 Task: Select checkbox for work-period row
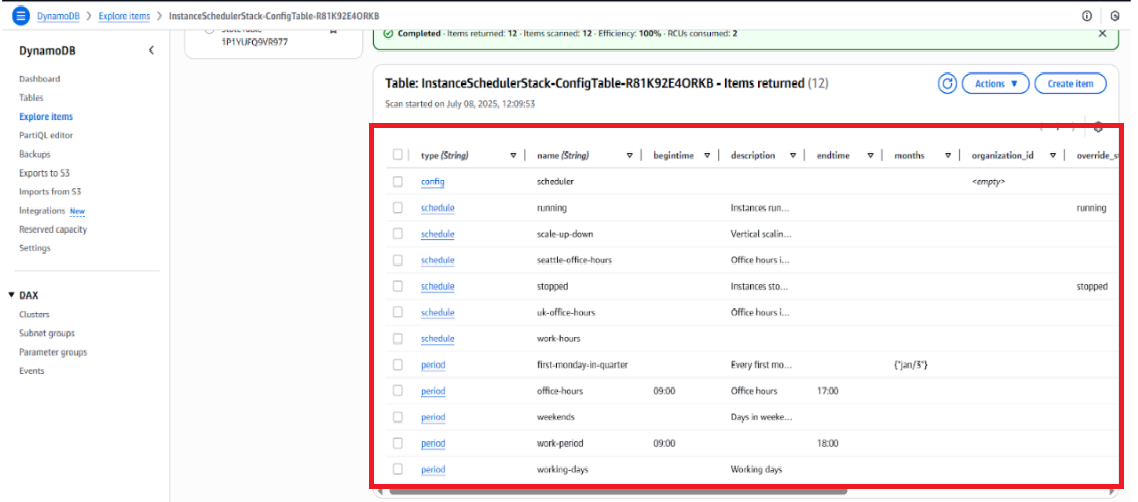point(398,443)
